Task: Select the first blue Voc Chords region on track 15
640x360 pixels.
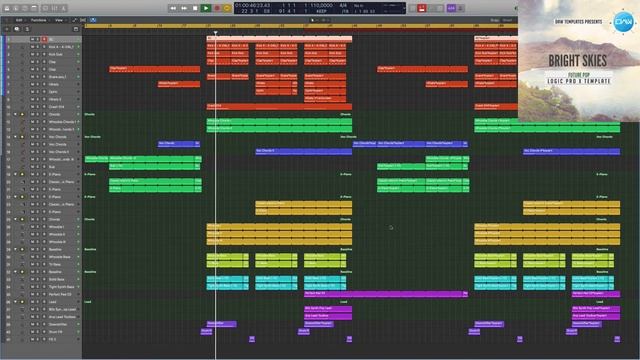Action: (x=179, y=144)
